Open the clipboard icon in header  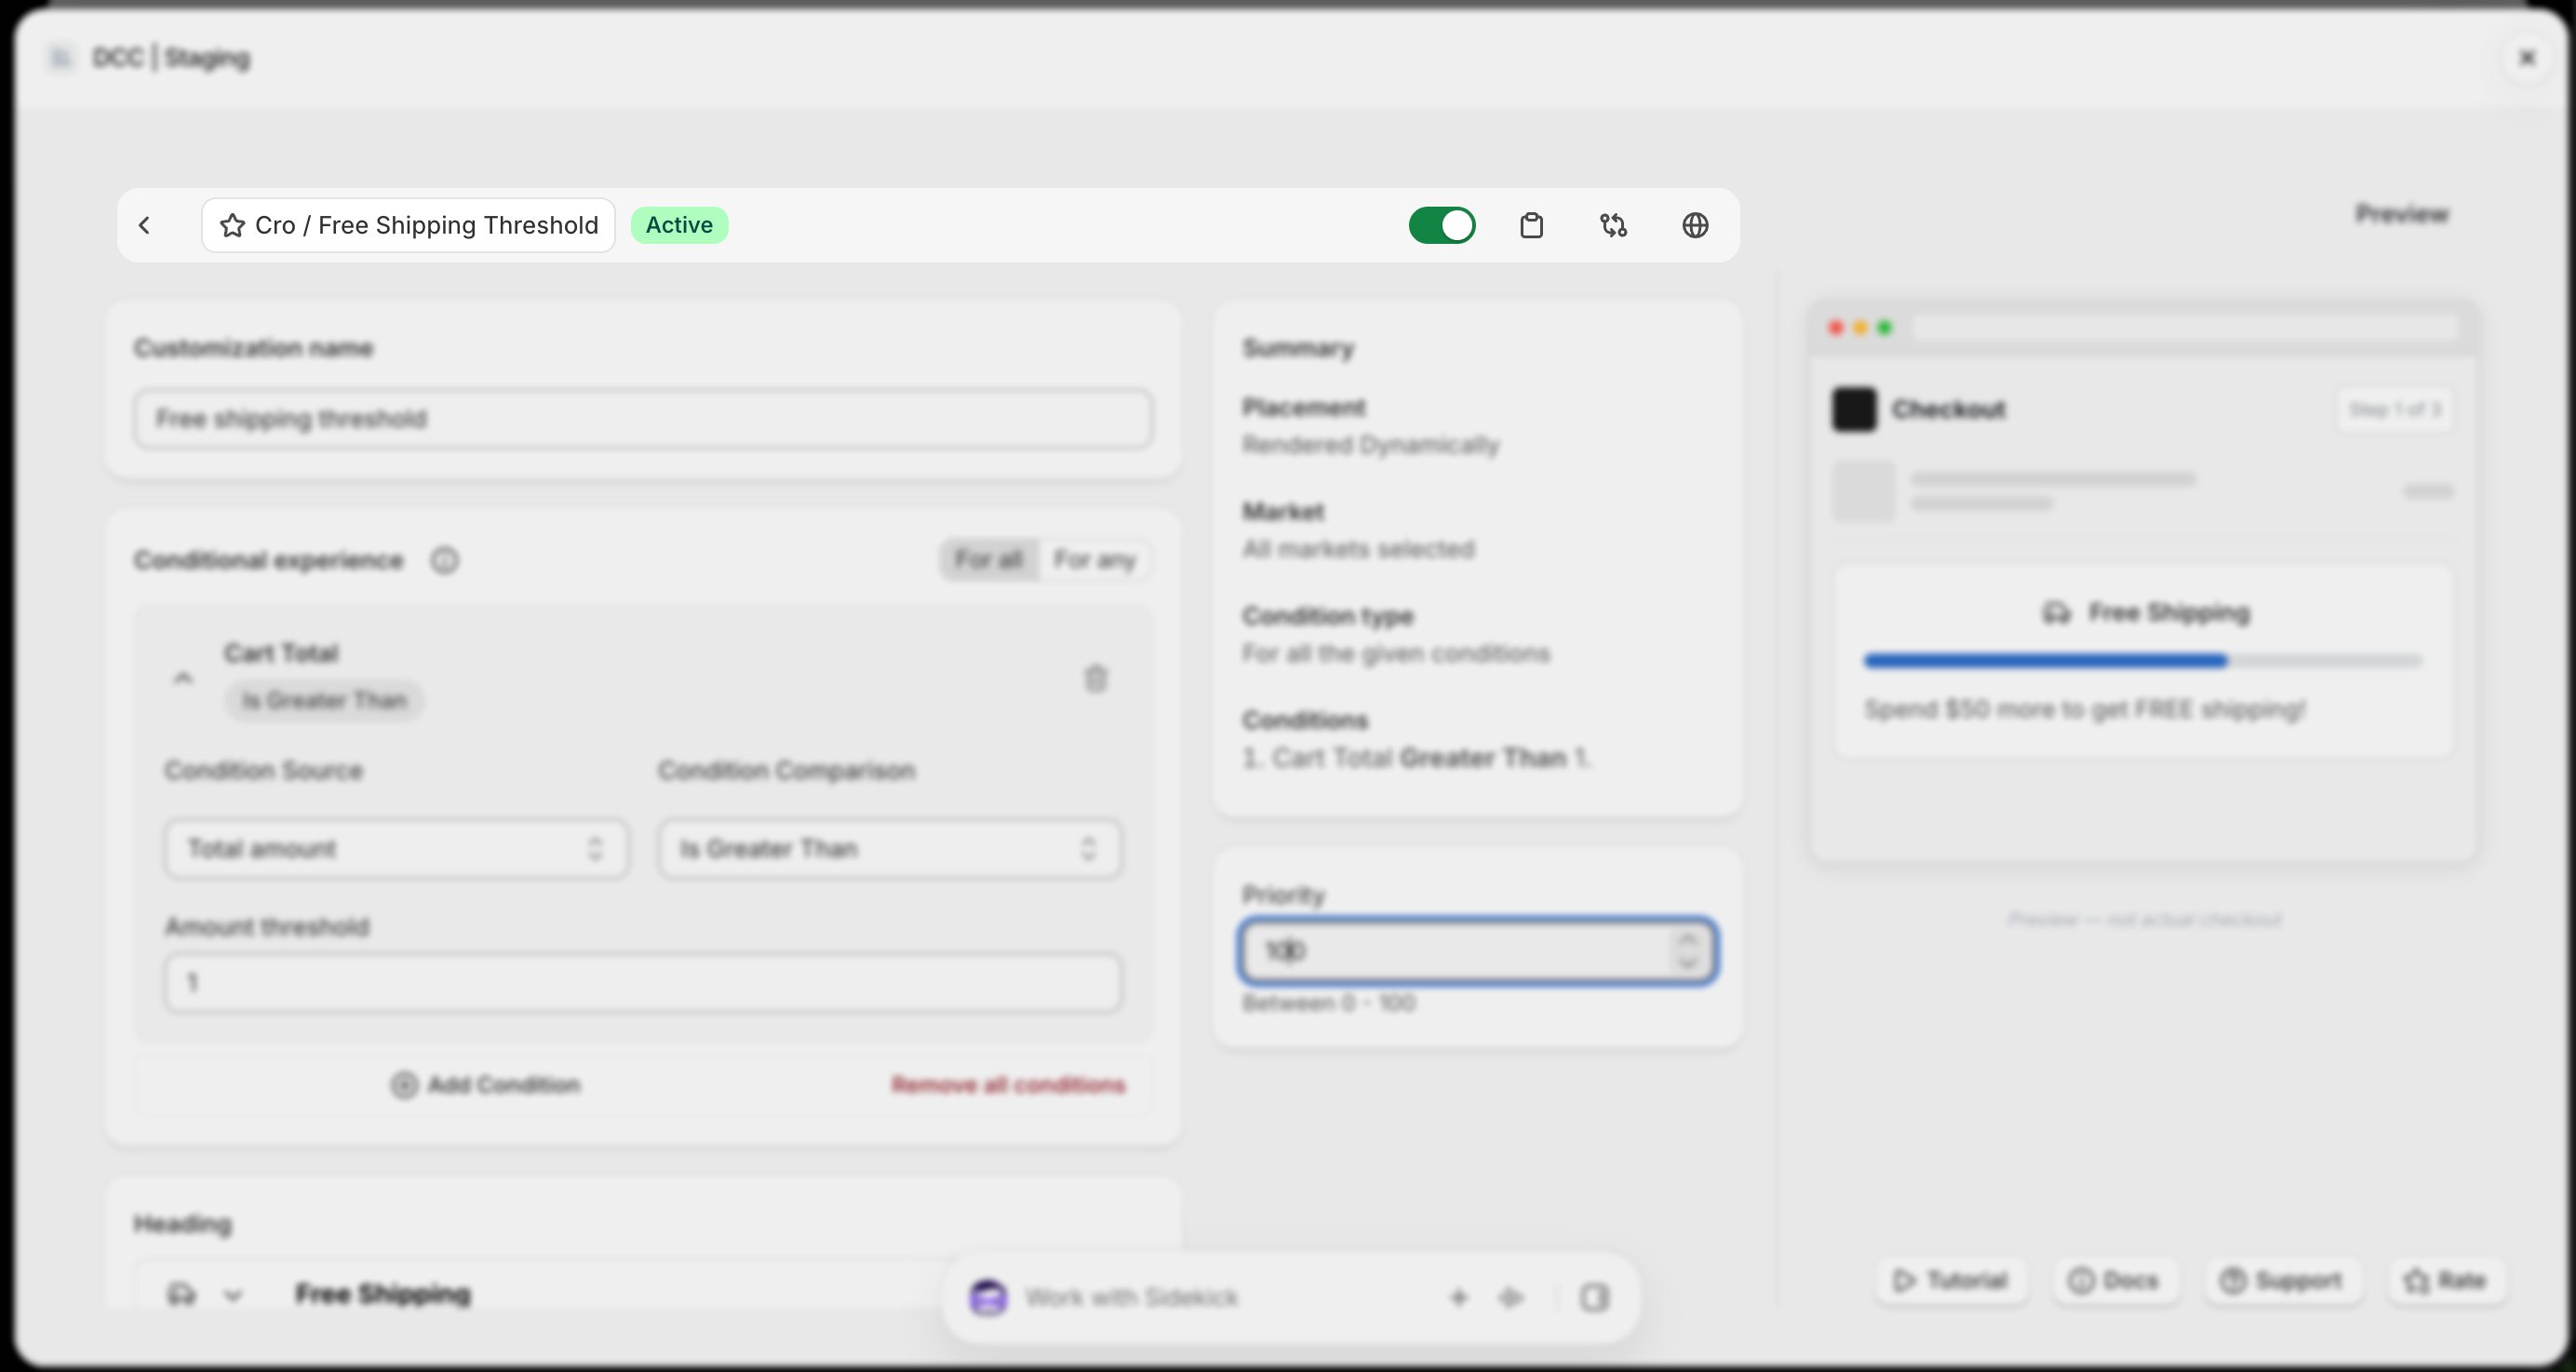(x=1531, y=225)
